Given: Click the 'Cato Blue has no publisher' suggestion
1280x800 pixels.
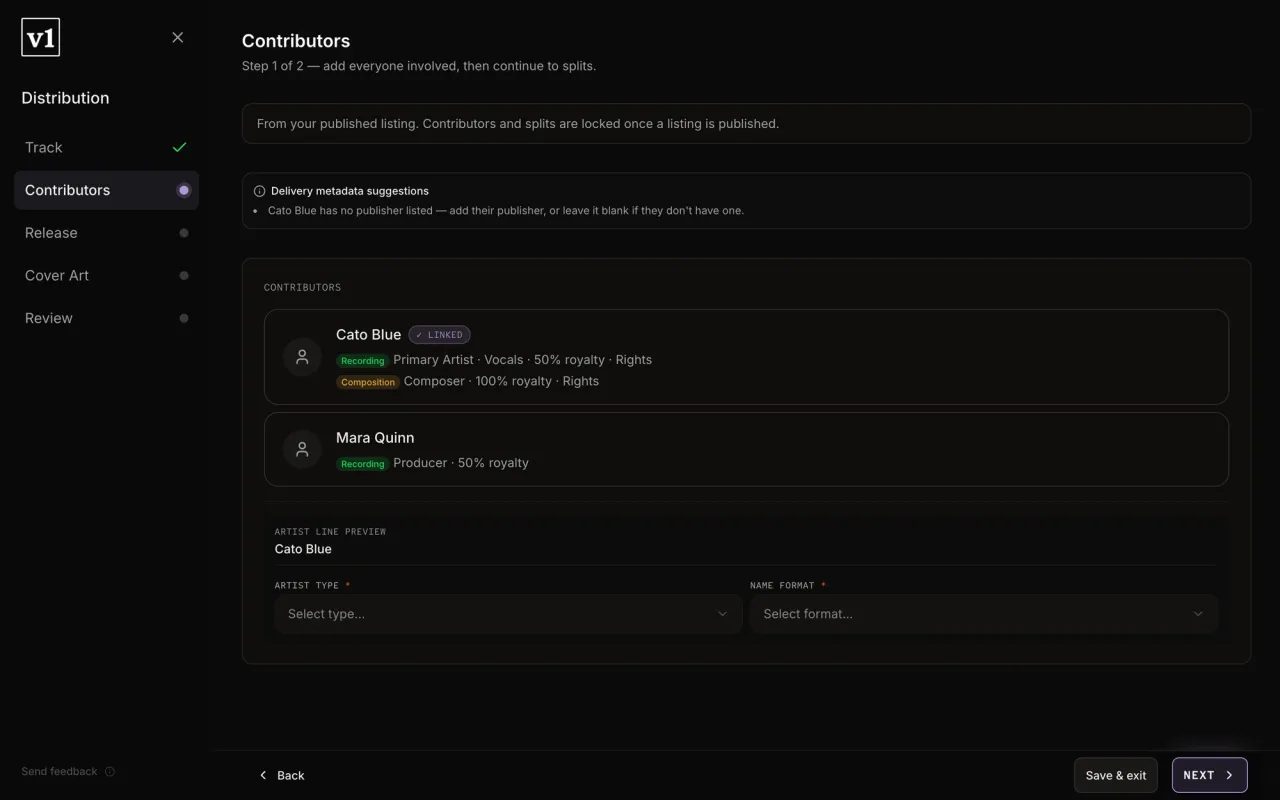Looking at the screenshot, I should click(x=506, y=211).
